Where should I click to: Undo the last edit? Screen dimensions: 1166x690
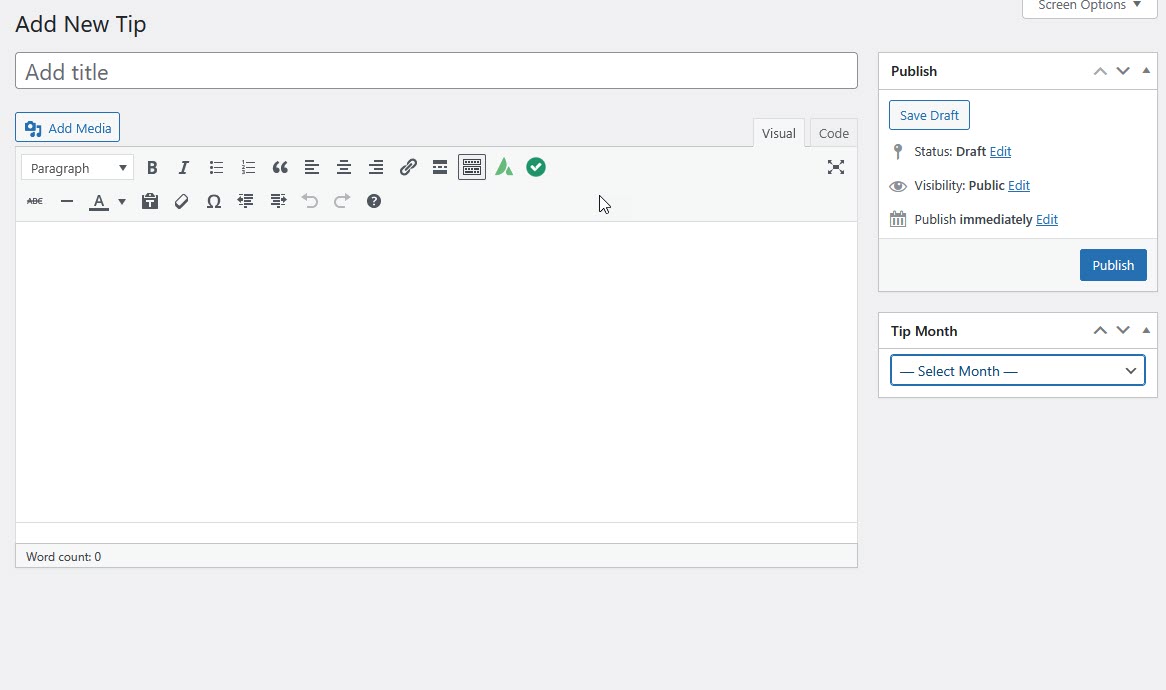point(310,201)
